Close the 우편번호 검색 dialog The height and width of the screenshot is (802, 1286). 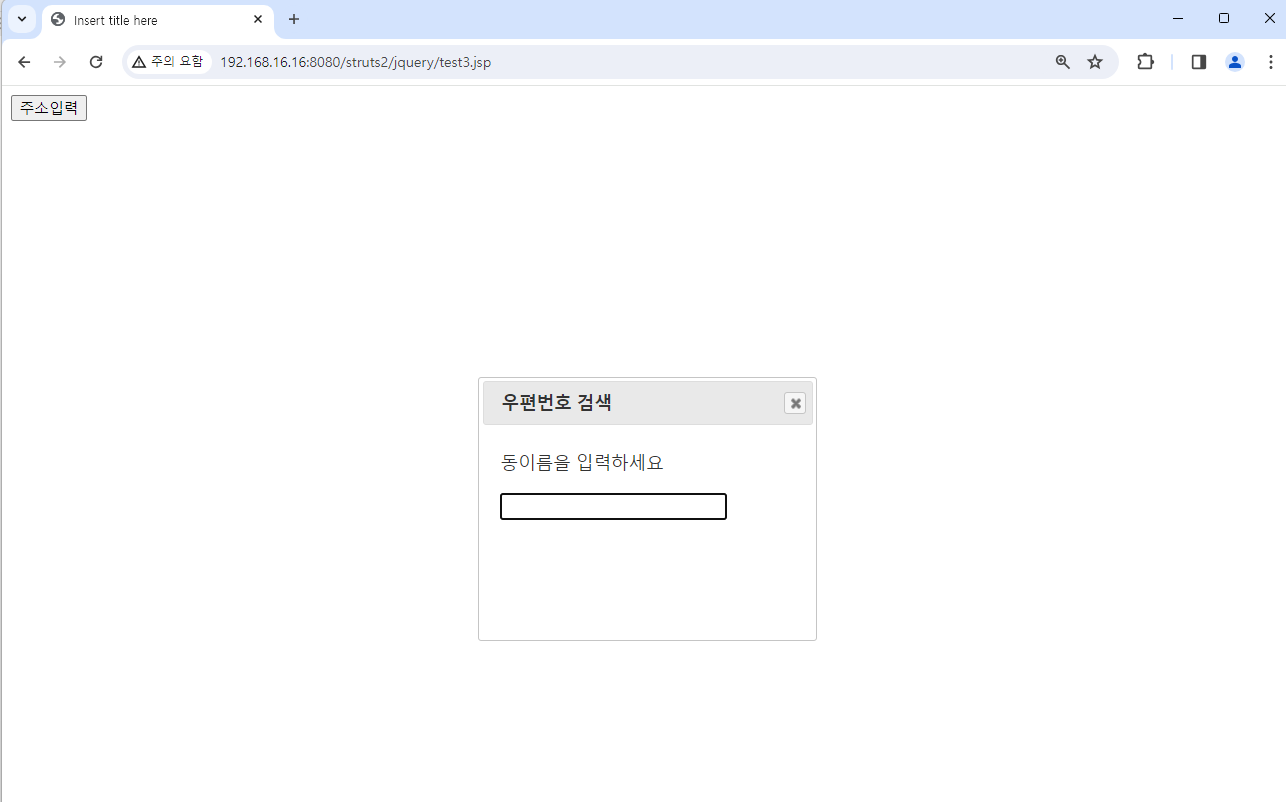click(x=795, y=403)
